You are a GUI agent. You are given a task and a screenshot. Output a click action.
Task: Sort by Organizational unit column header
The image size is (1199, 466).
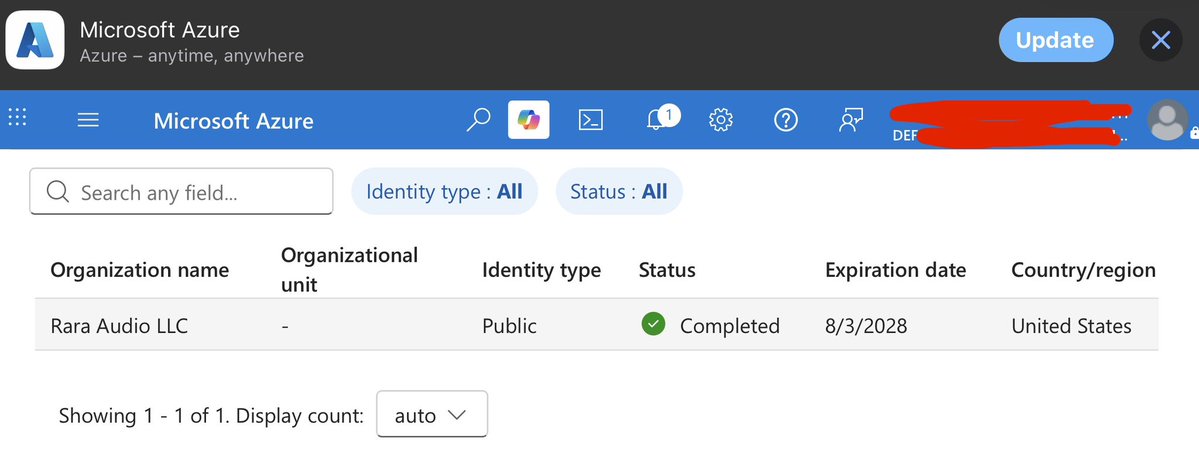349,270
